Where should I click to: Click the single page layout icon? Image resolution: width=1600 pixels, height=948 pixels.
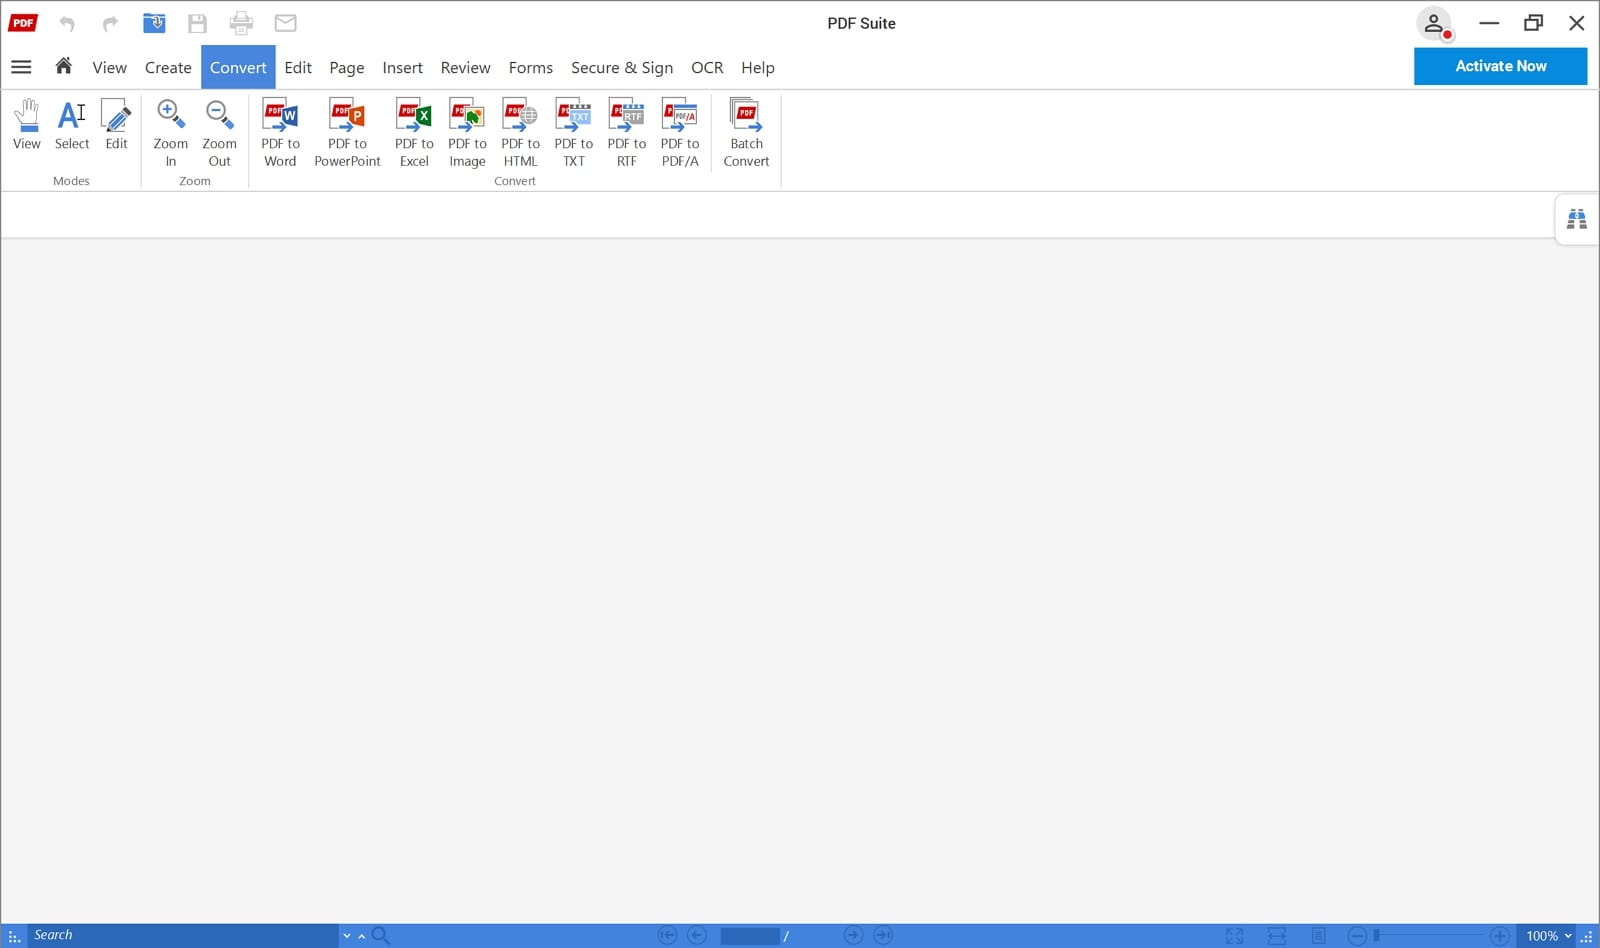point(1319,936)
